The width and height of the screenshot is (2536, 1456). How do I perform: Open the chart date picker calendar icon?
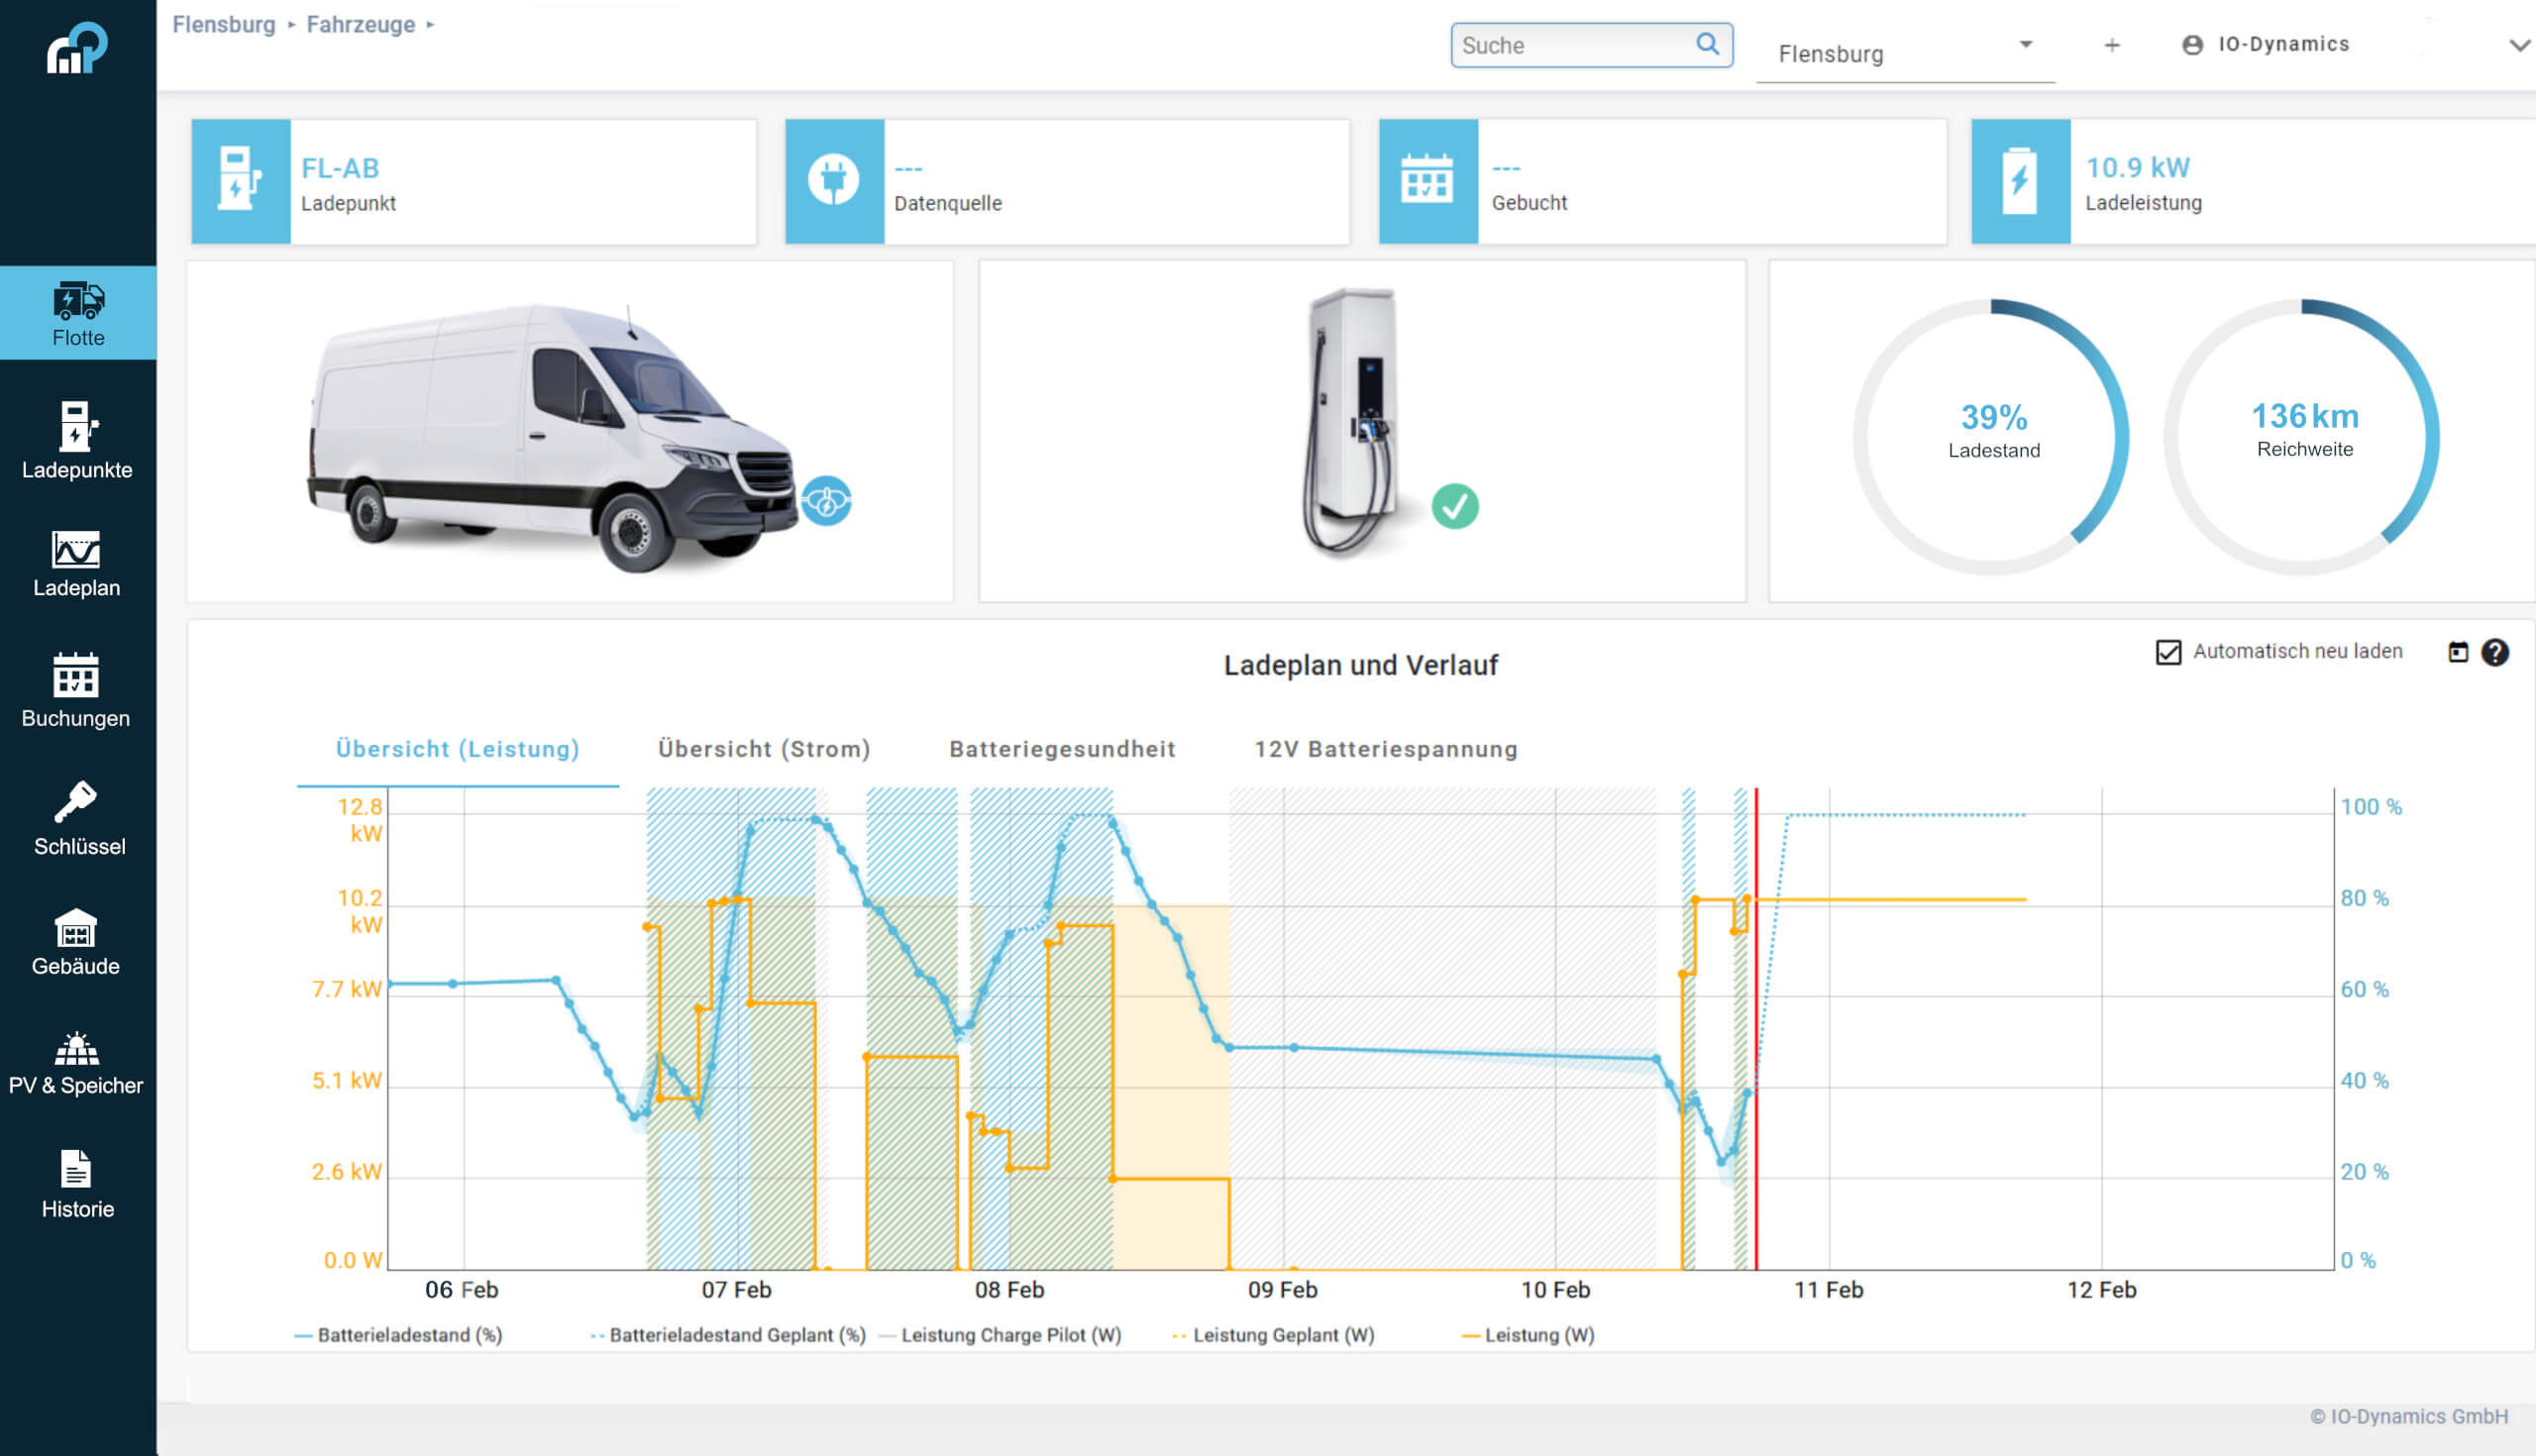pyautogui.click(x=2458, y=652)
